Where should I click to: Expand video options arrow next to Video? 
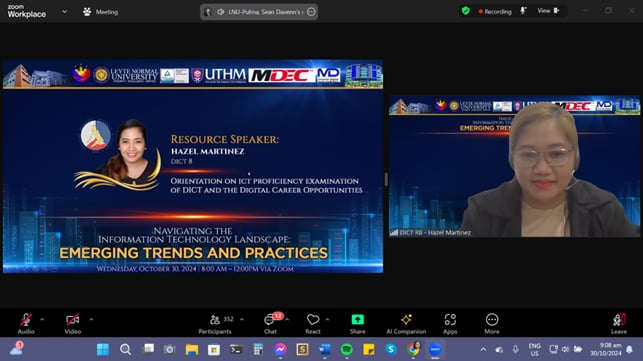click(x=91, y=319)
